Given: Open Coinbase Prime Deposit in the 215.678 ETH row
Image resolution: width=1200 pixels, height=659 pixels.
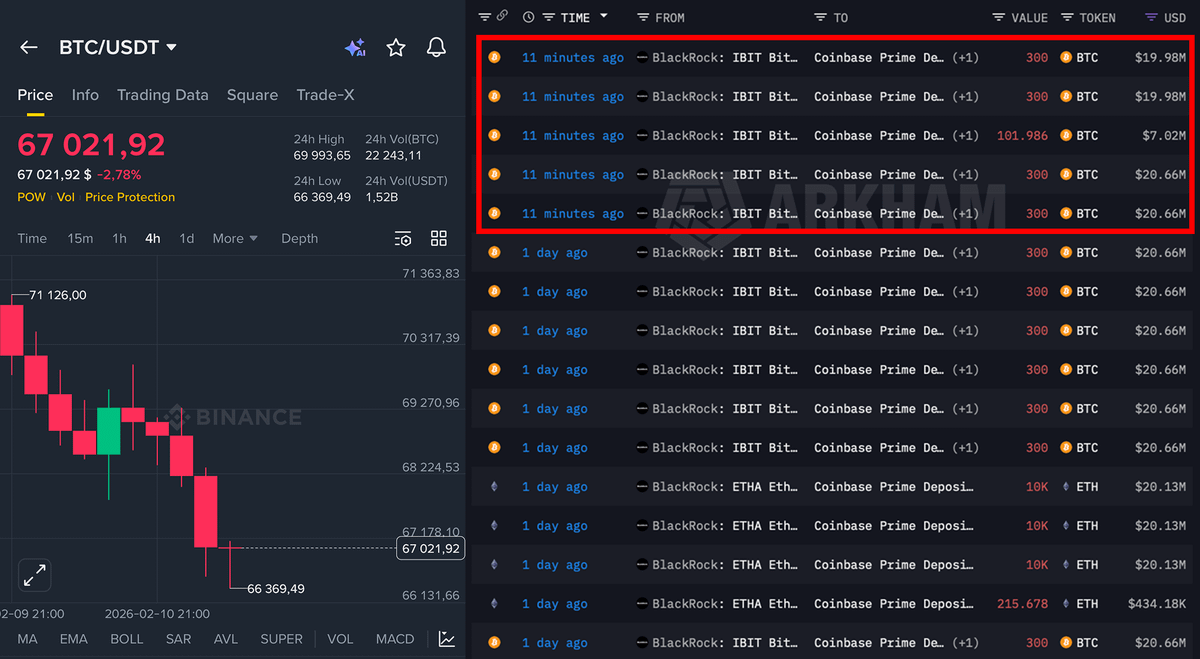Looking at the screenshot, I should (894, 603).
